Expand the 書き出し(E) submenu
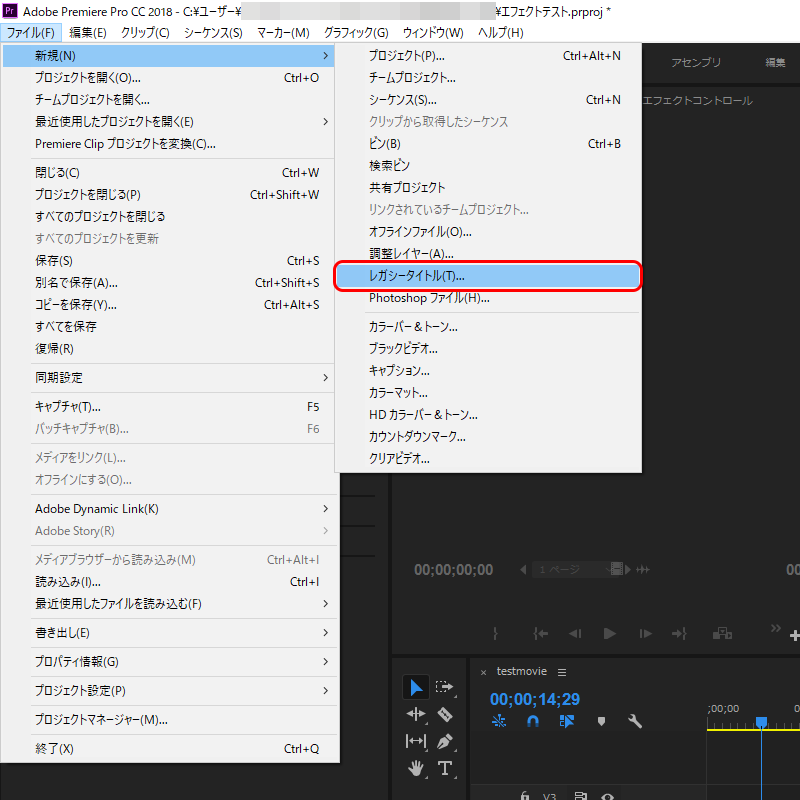Screen dimensions: 800x800 tap(170, 633)
